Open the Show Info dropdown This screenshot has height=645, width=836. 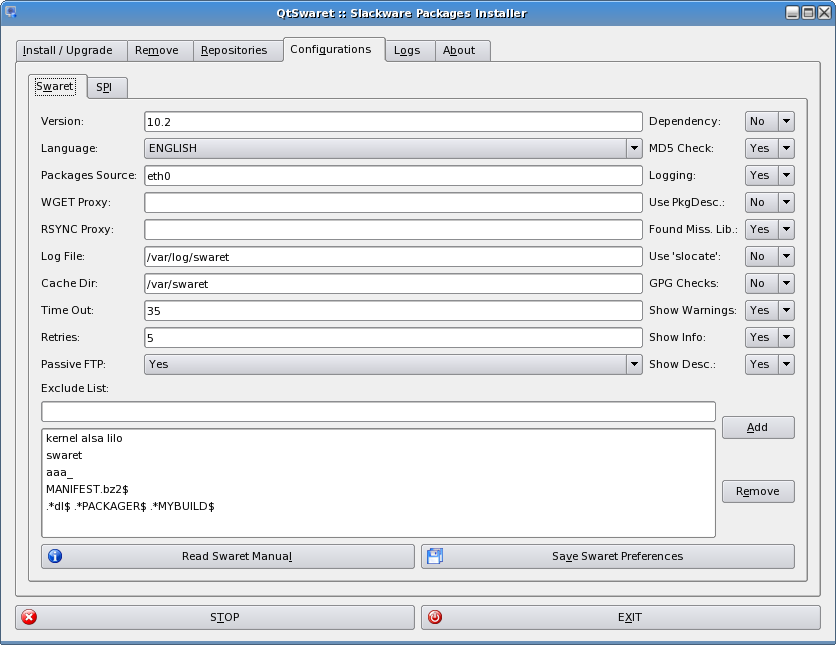coord(769,337)
